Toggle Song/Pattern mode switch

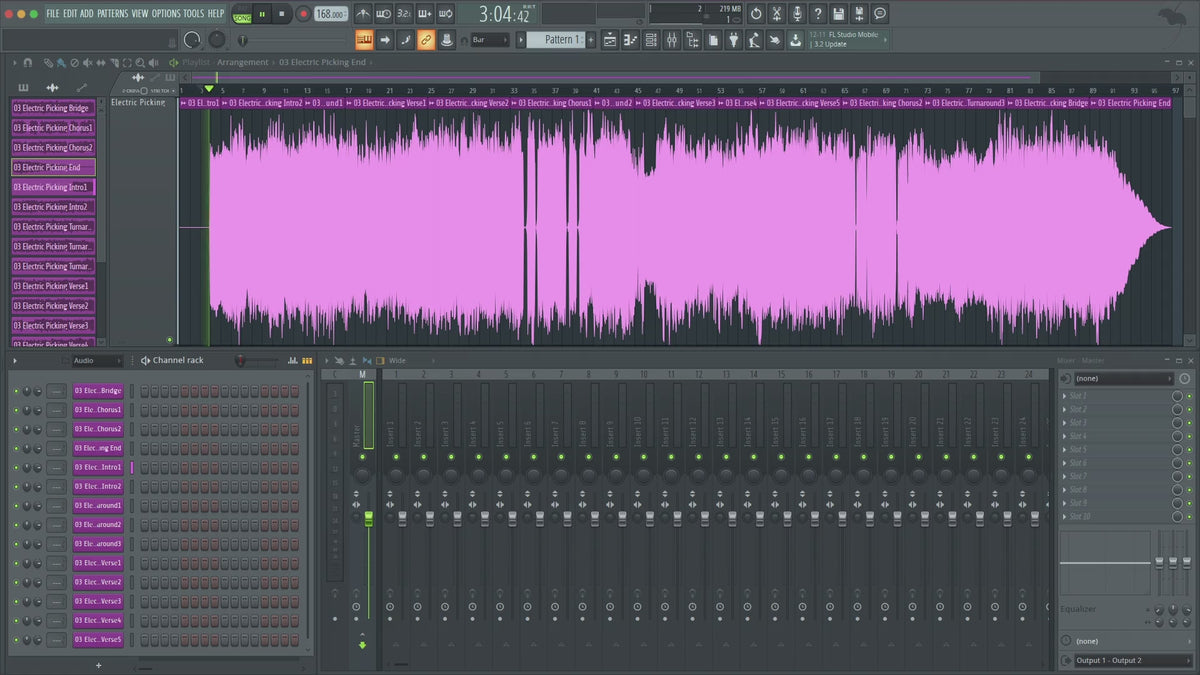pyautogui.click(x=242, y=15)
